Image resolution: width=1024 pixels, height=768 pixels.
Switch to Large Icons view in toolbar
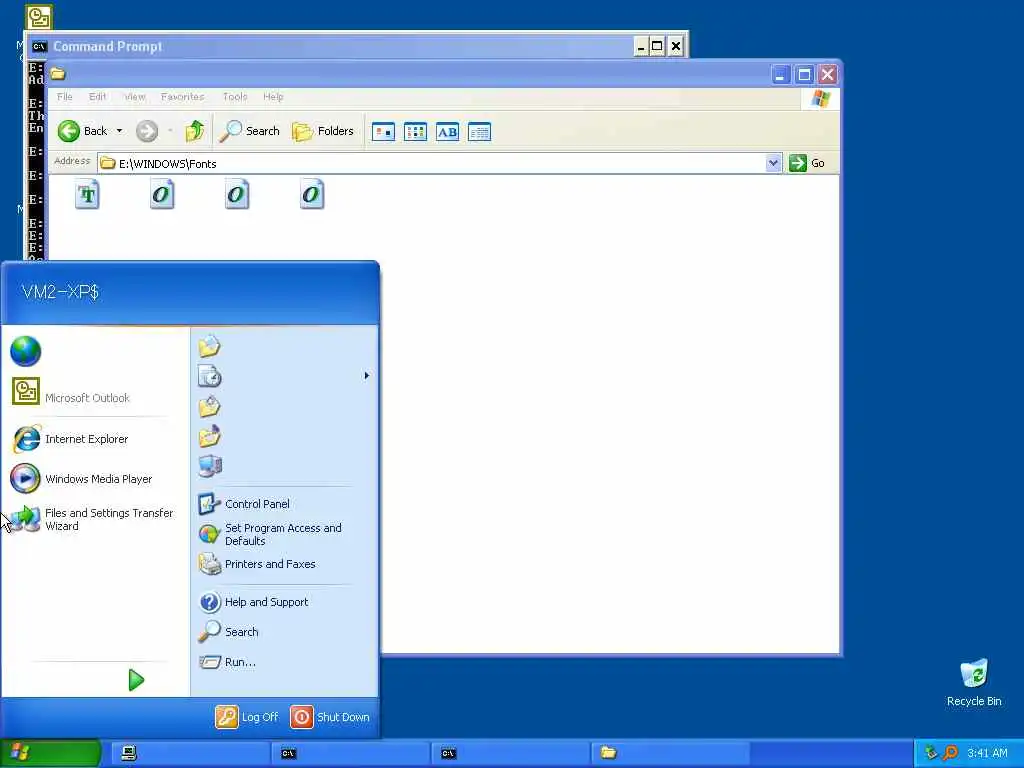pyautogui.click(x=383, y=132)
